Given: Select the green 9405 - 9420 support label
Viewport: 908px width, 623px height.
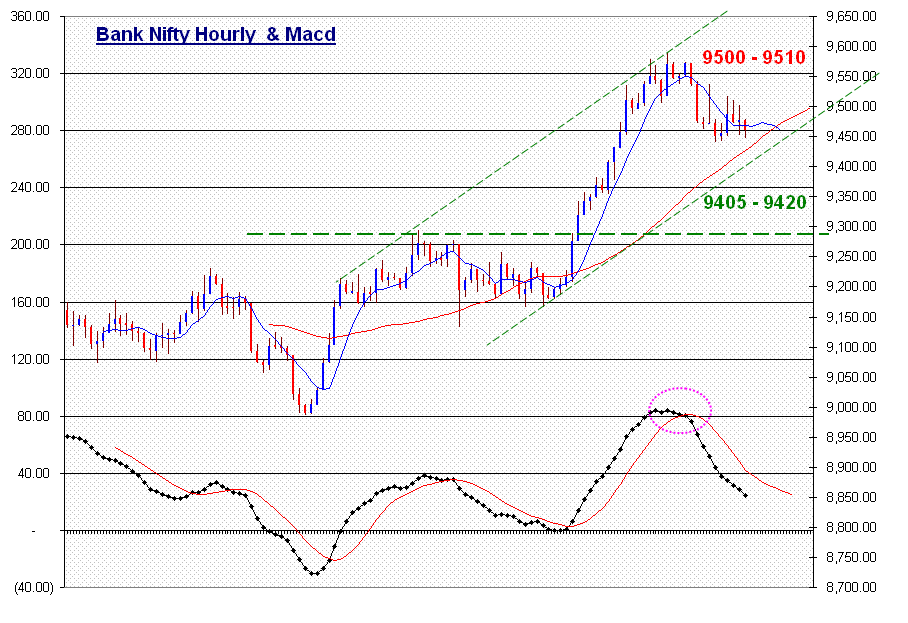Looking at the screenshot, I should [x=755, y=202].
